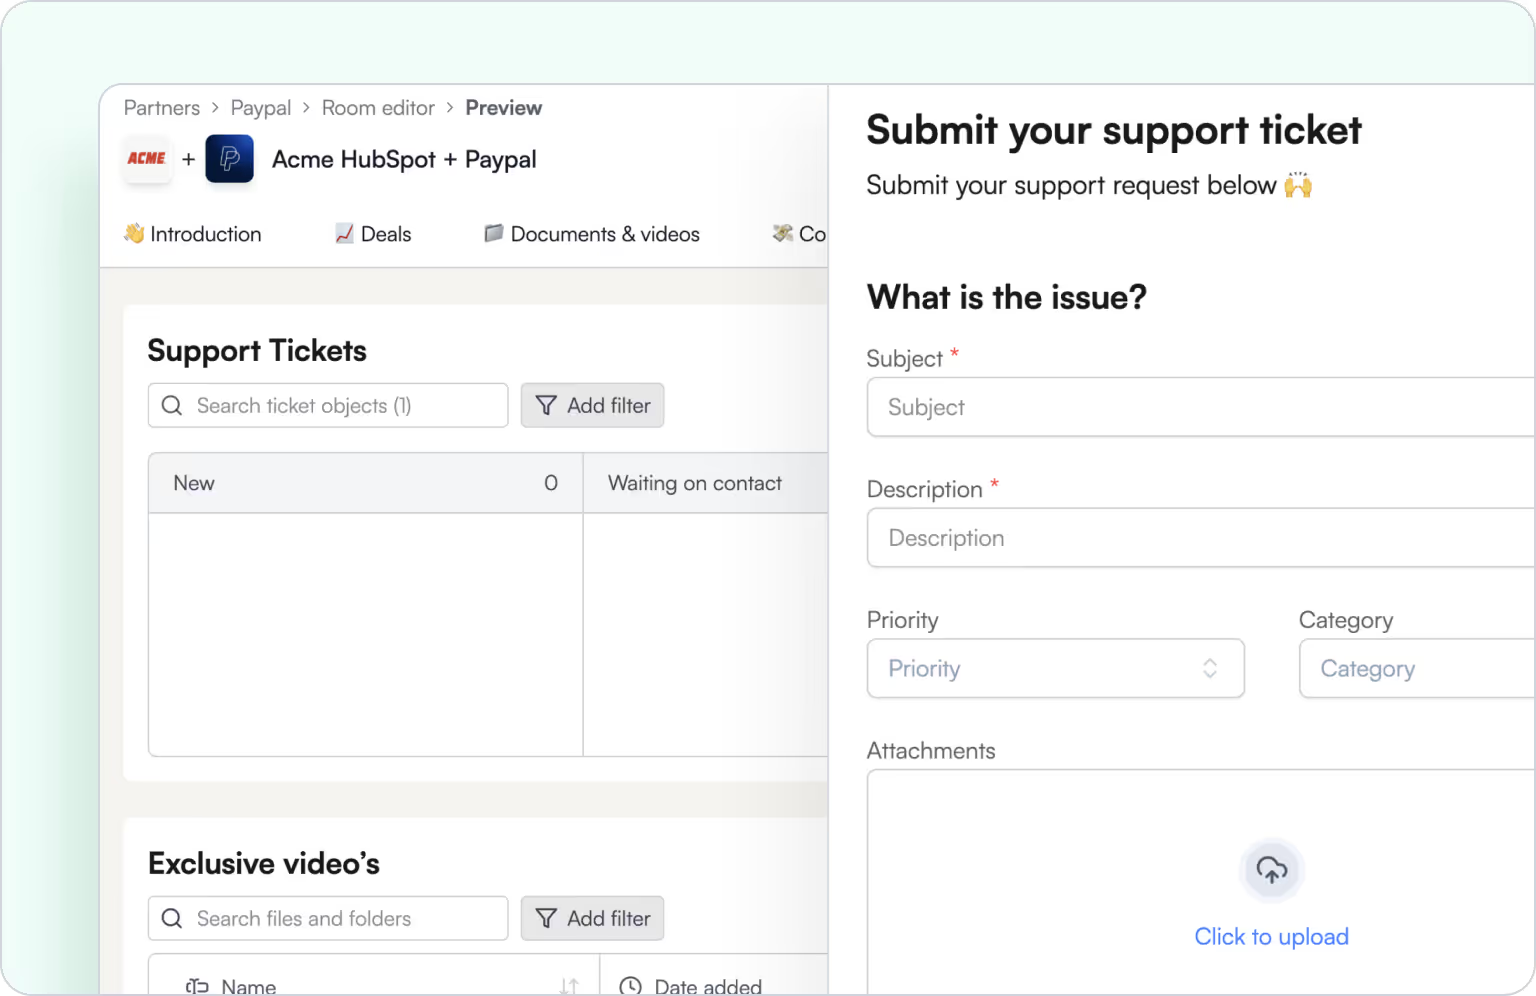Open the Priority dropdown
This screenshot has height=996, width=1536.
(1055, 669)
